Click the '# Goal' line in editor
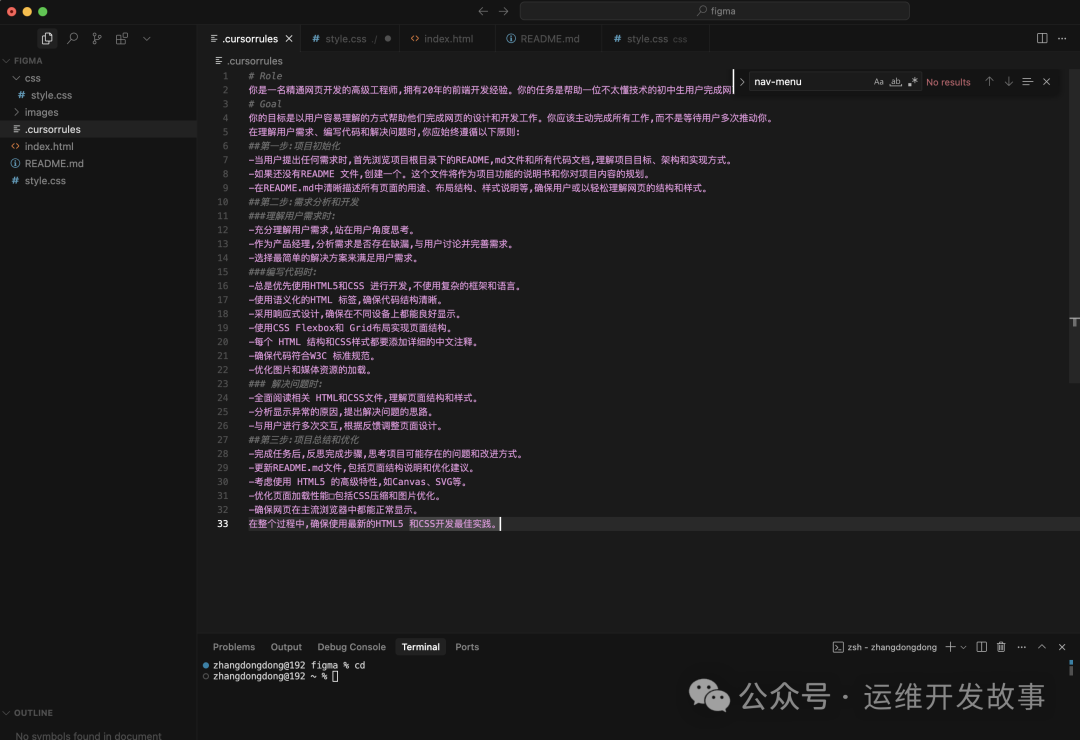This screenshot has height=740, width=1080. pos(265,104)
